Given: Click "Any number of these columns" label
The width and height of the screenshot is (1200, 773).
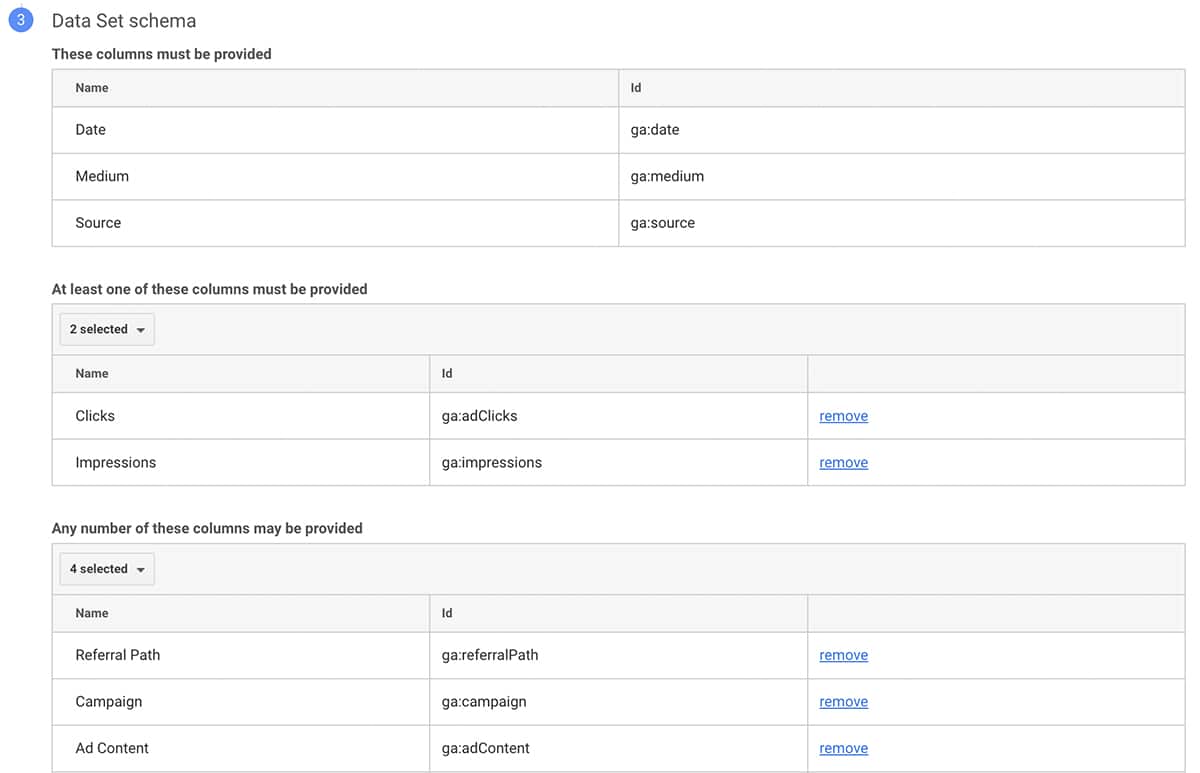Looking at the screenshot, I should [207, 528].
